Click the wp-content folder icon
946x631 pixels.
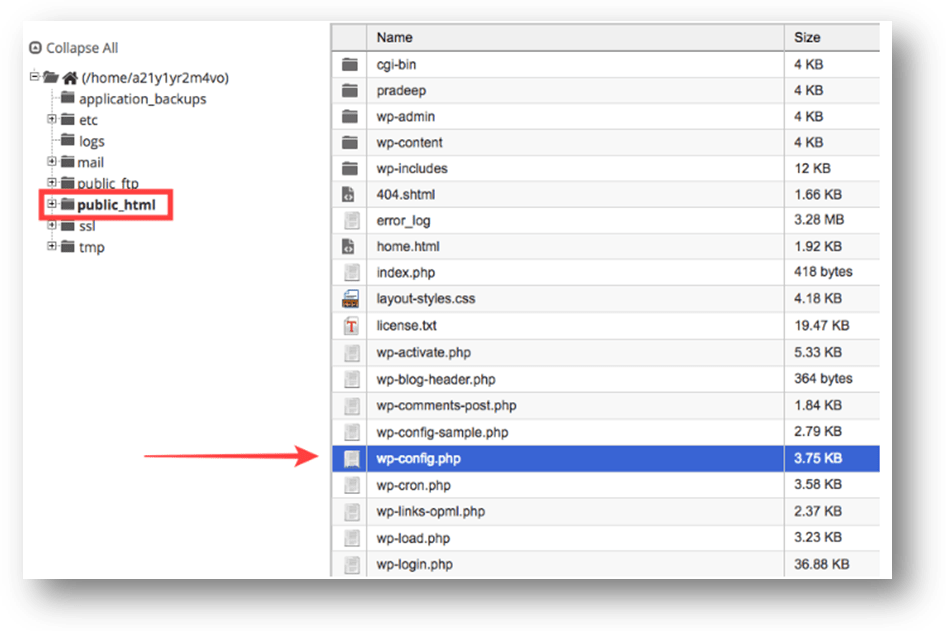point(350,142)
